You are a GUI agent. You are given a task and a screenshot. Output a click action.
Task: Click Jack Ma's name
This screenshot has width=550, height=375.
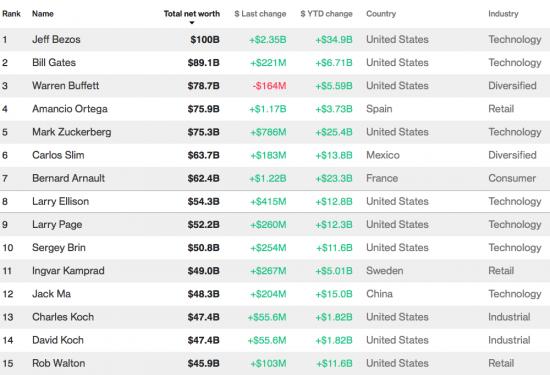pyautogui.click(x=52, y=294)
